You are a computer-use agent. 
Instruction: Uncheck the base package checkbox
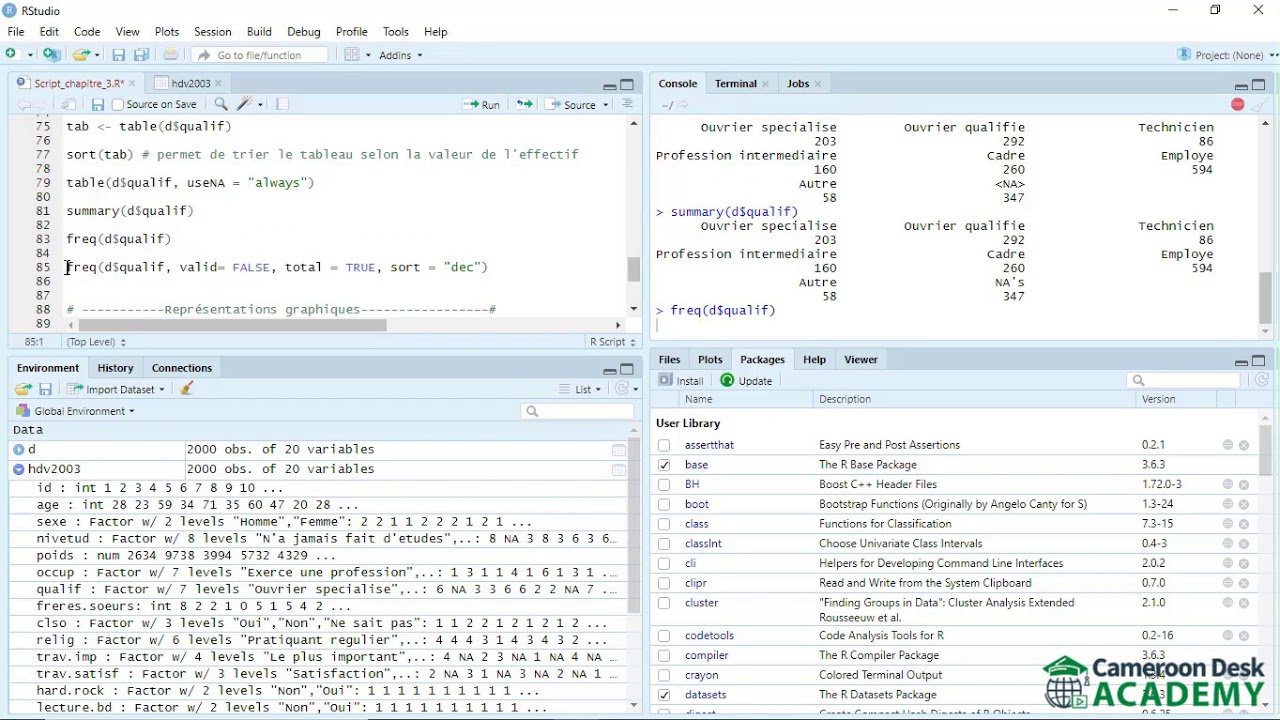click(664, 465)
